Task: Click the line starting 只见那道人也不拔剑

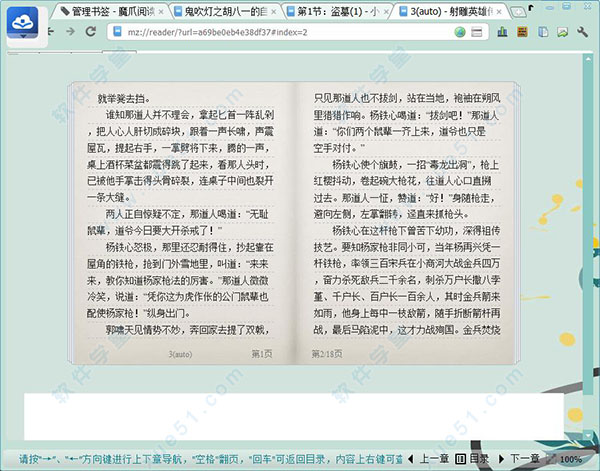Action: point(407,98)
